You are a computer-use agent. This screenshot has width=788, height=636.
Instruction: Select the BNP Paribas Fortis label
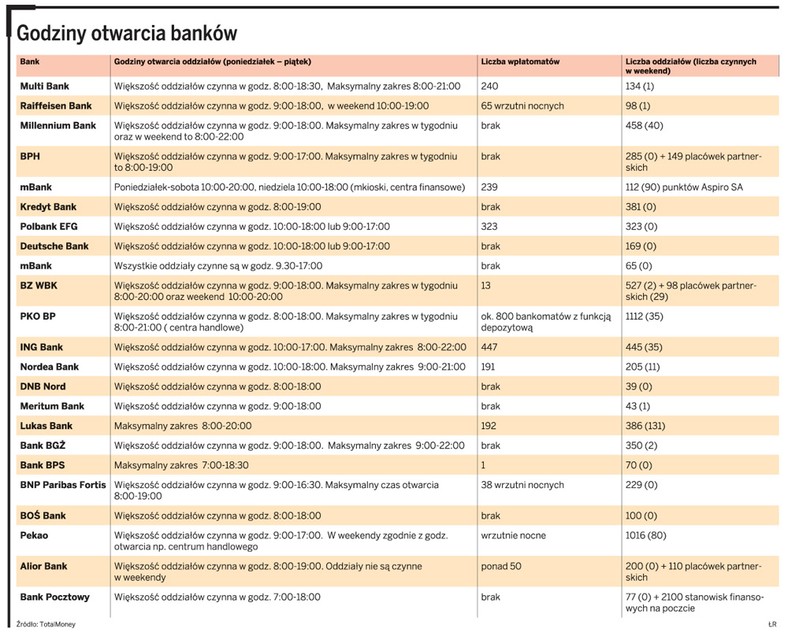63,484
